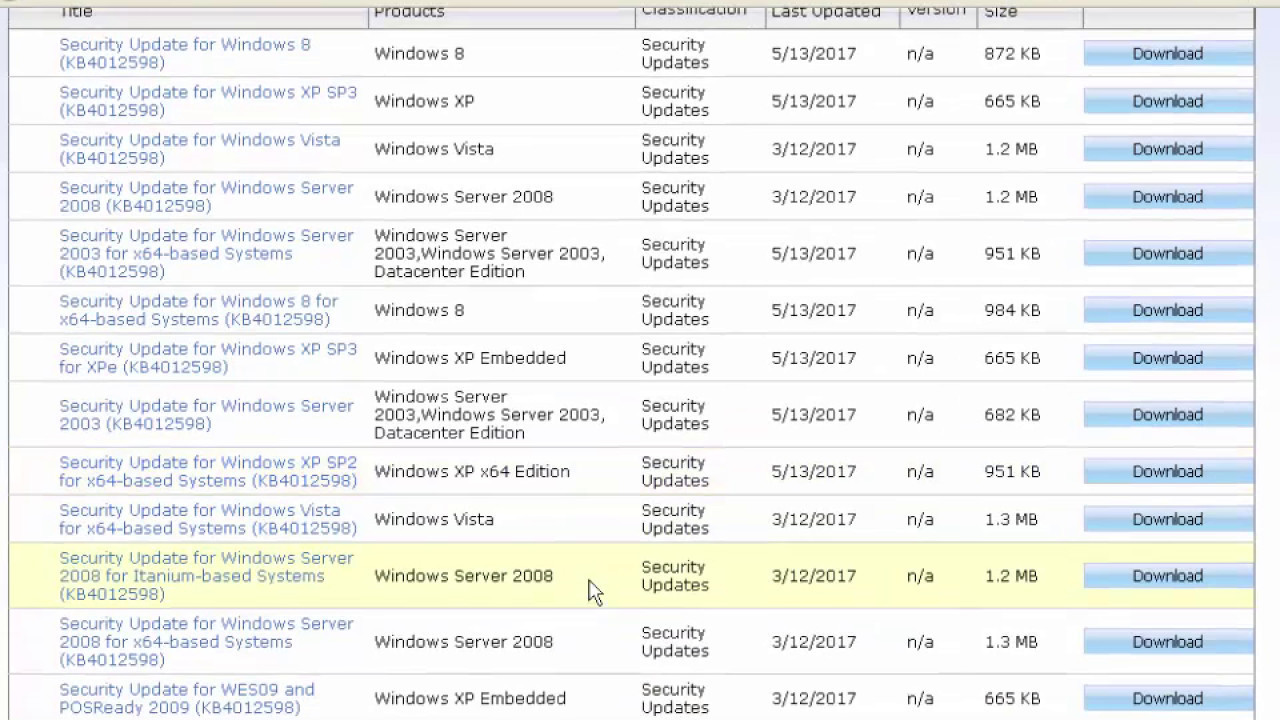Download the Windows Server 2008 (KB4012598) 3/12/2017 non-Itanium 1.2 MB update
Screen dimensions: 1280x720
pyautogui.click(x=1168, y=197)
